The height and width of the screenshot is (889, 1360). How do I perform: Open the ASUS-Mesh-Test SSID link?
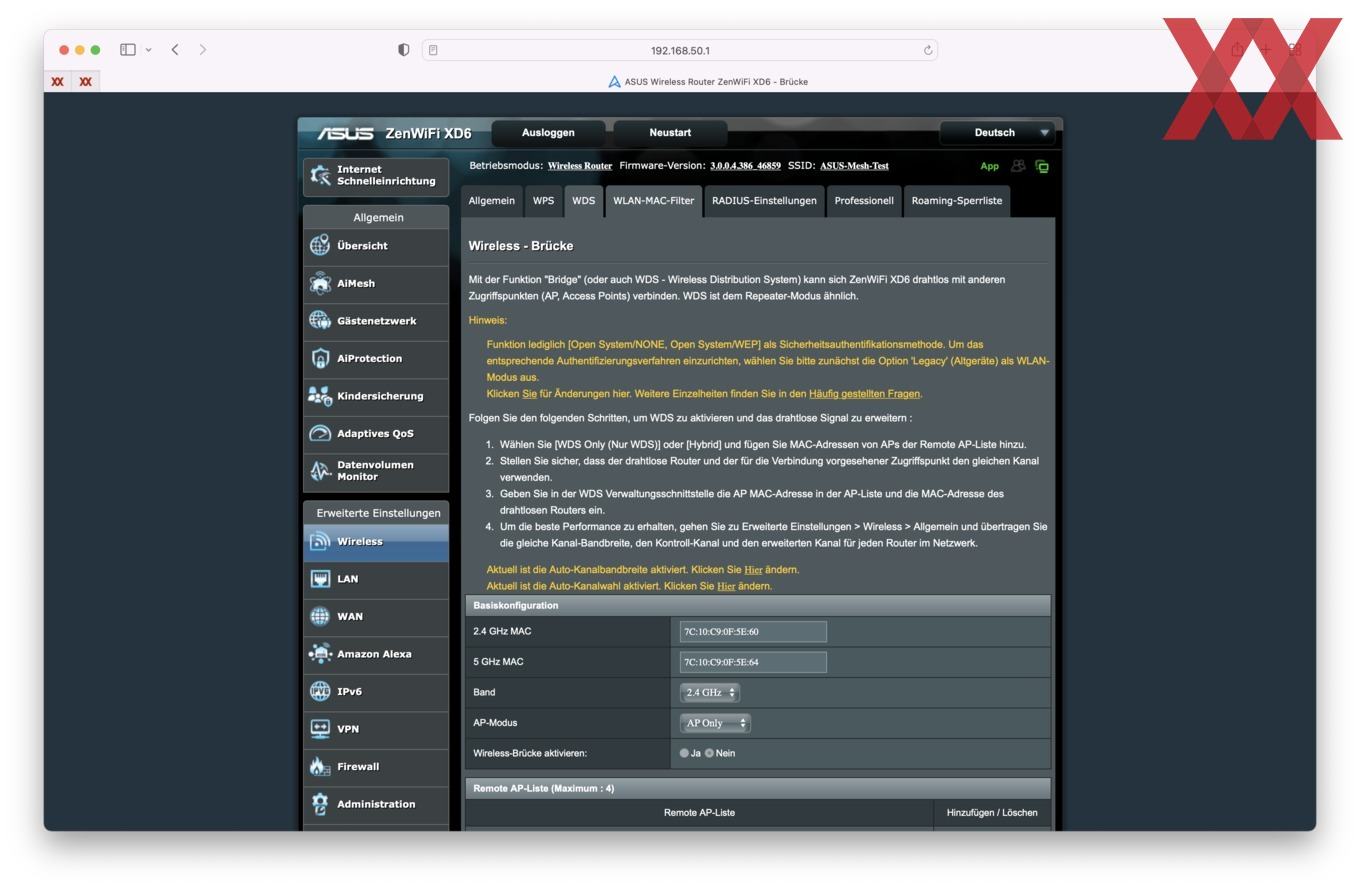(854, 166)
